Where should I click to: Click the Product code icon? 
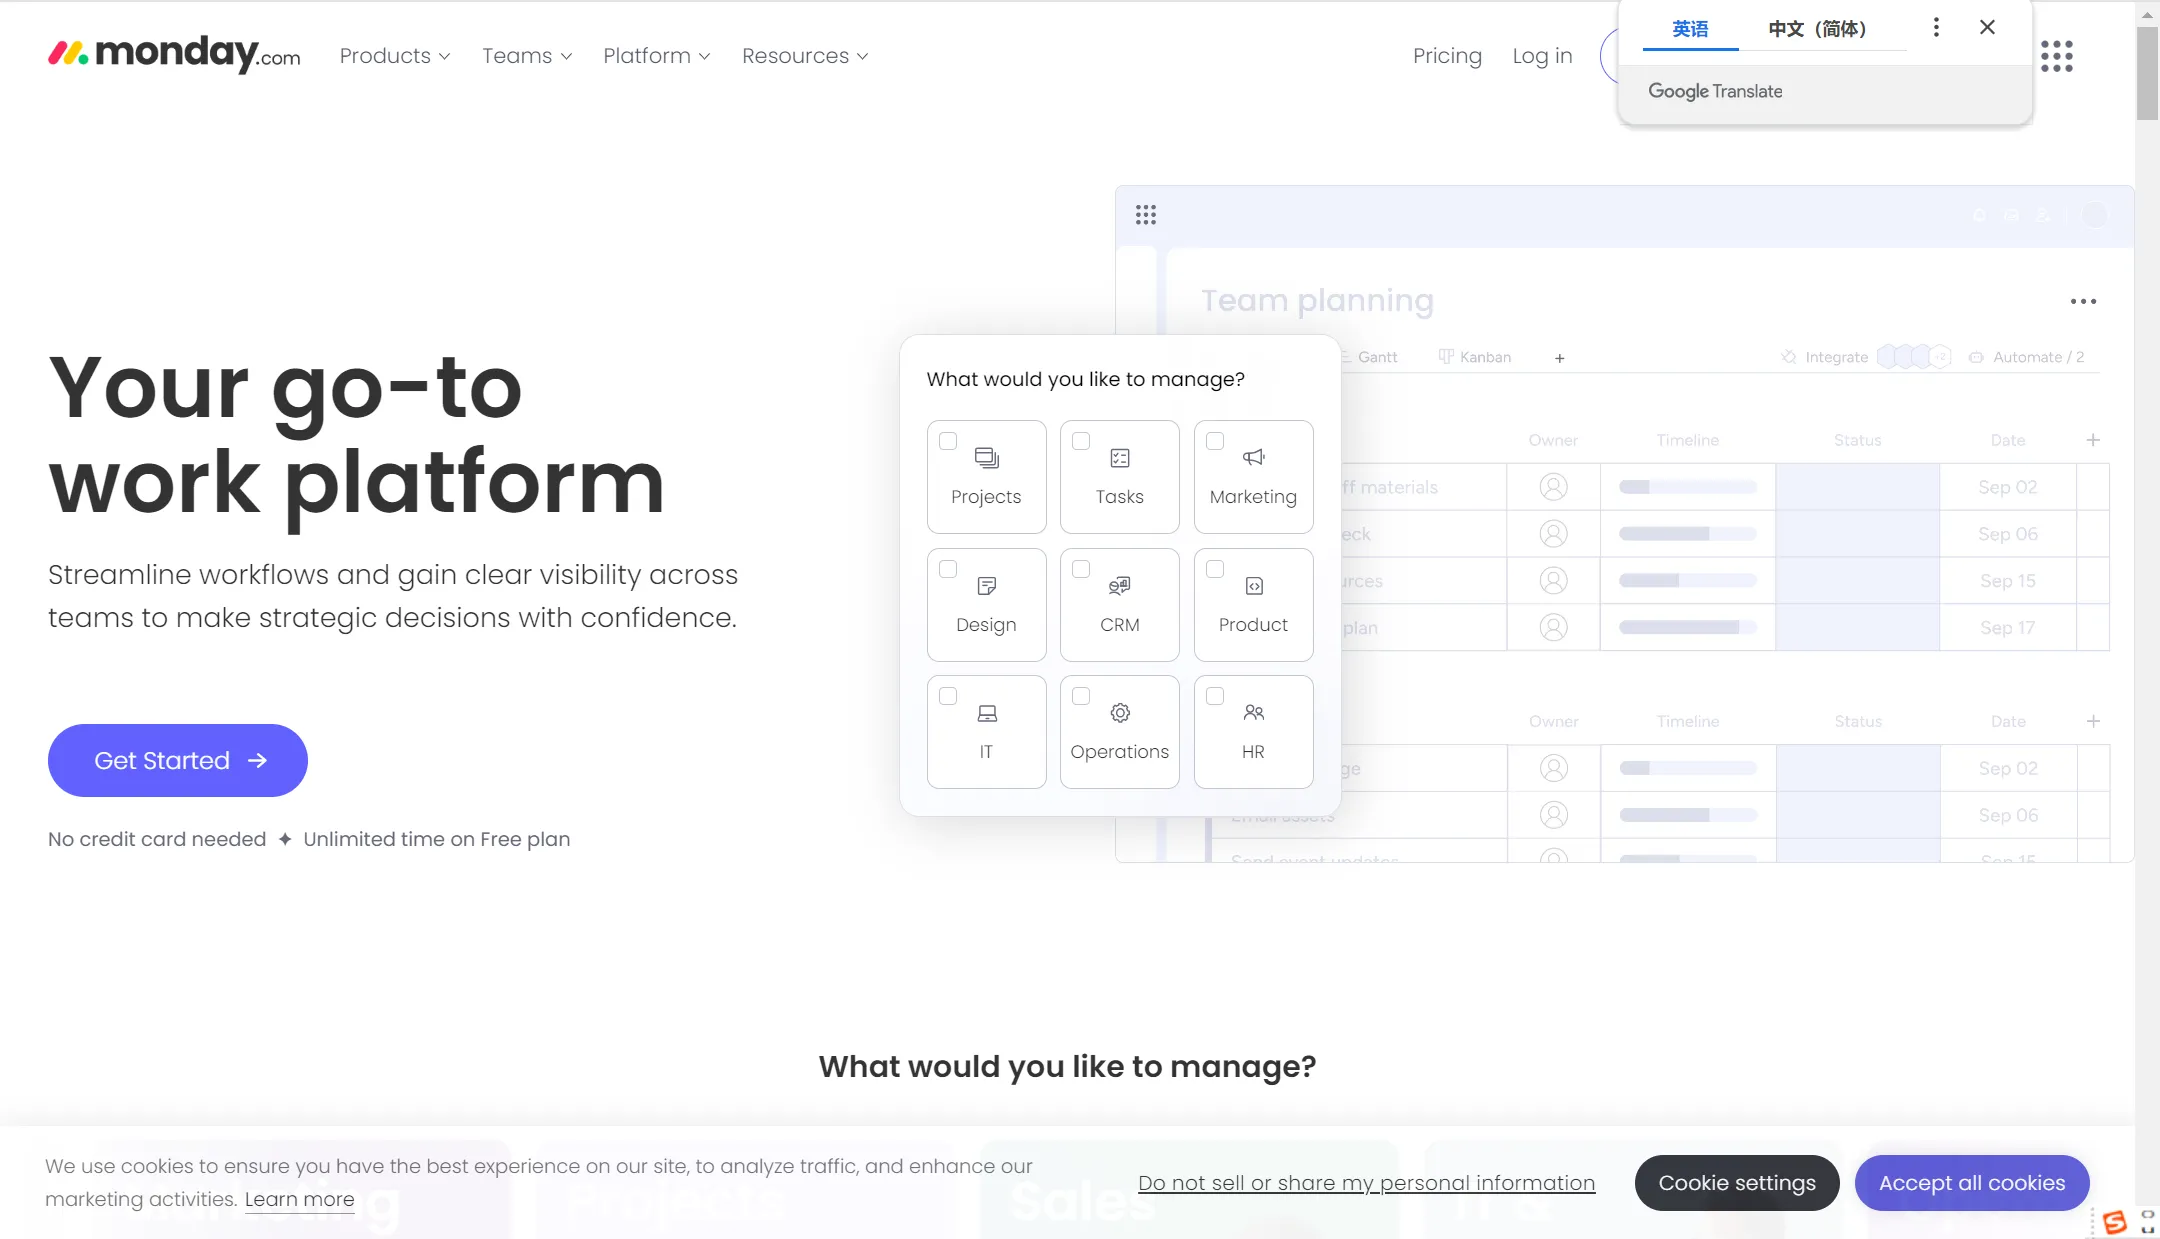click(1254, 586)
